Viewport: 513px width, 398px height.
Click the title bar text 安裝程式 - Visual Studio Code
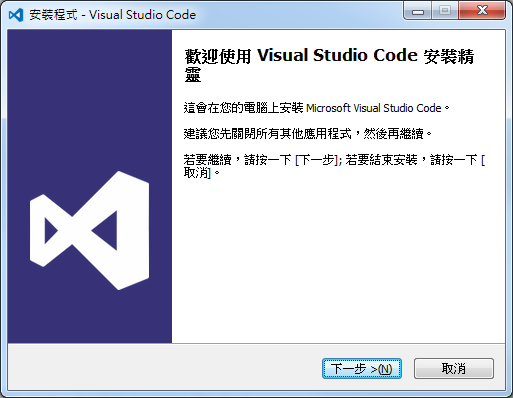(112, 15)
